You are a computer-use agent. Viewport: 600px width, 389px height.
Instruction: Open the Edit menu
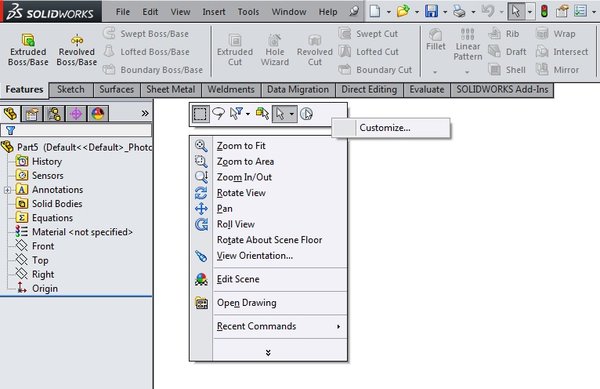tap(150, 12)
